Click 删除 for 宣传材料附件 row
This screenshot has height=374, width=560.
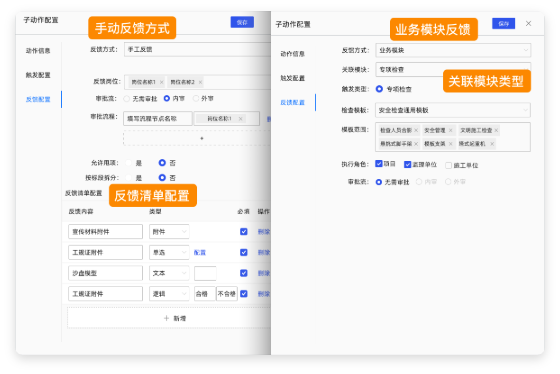click(x=264, y=231)
